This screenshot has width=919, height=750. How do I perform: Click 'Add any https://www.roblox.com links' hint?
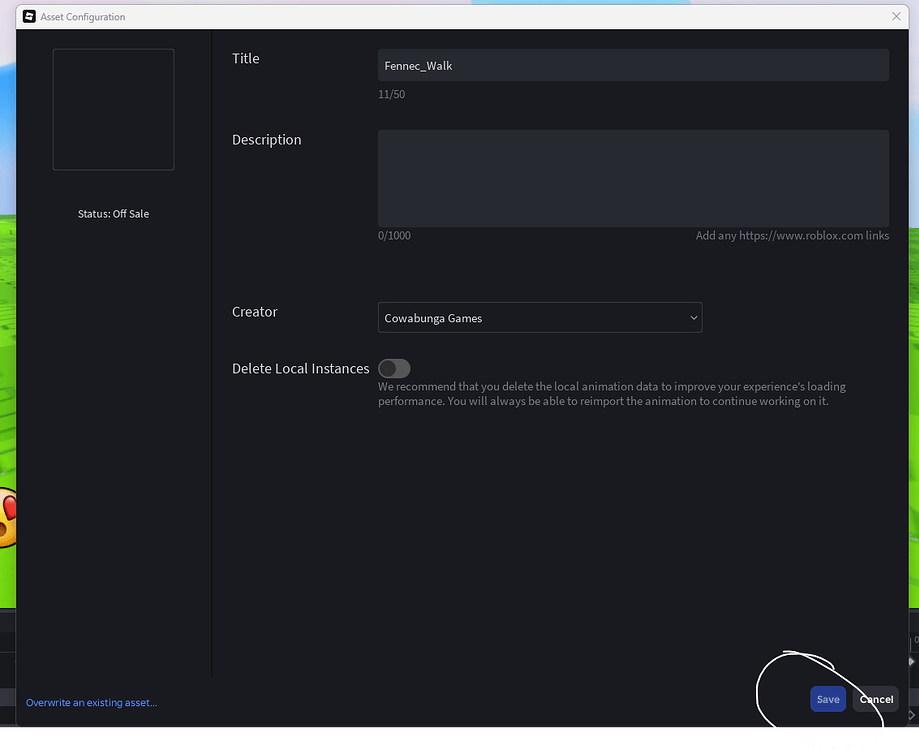792,236
